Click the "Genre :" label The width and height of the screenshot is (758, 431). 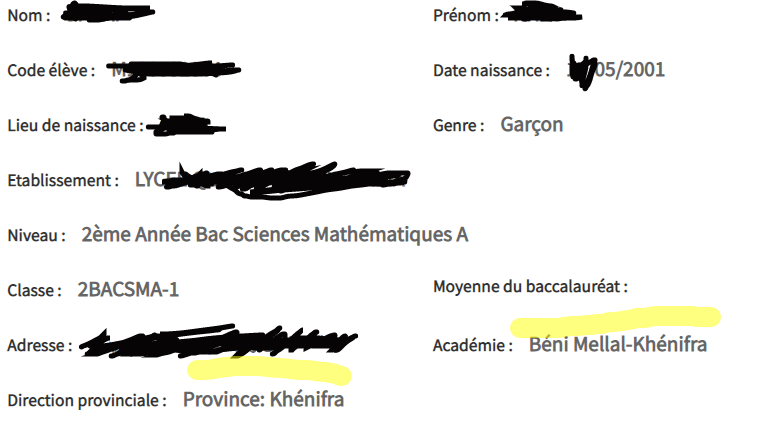(x=459, y=126)
